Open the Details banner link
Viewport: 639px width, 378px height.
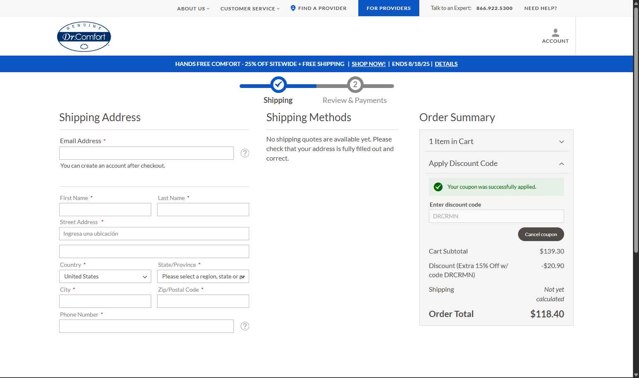[446, 64]
